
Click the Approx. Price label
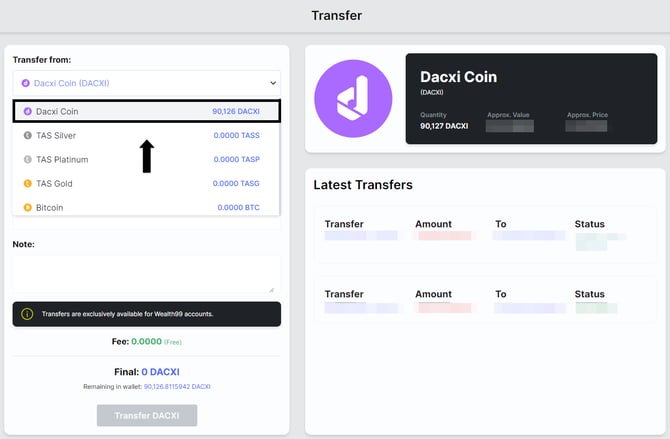click(587, 115)
